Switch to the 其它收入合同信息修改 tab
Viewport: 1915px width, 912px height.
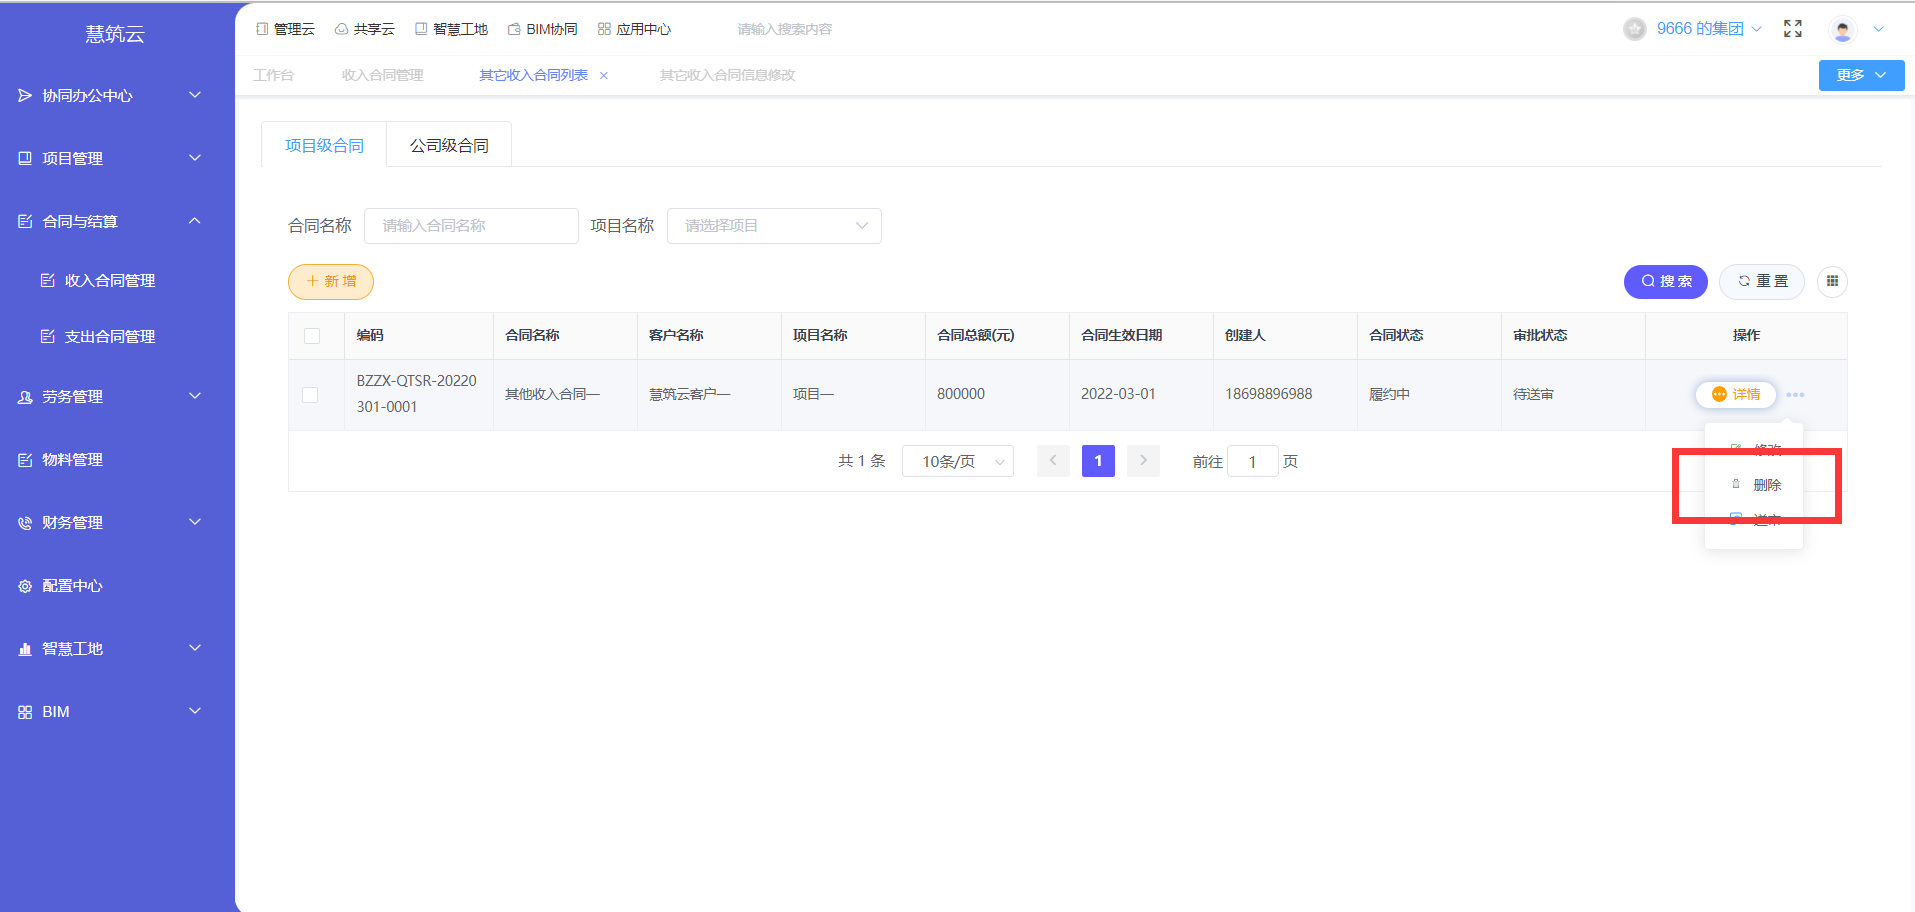pyautogui.click(x=728, y=76)
